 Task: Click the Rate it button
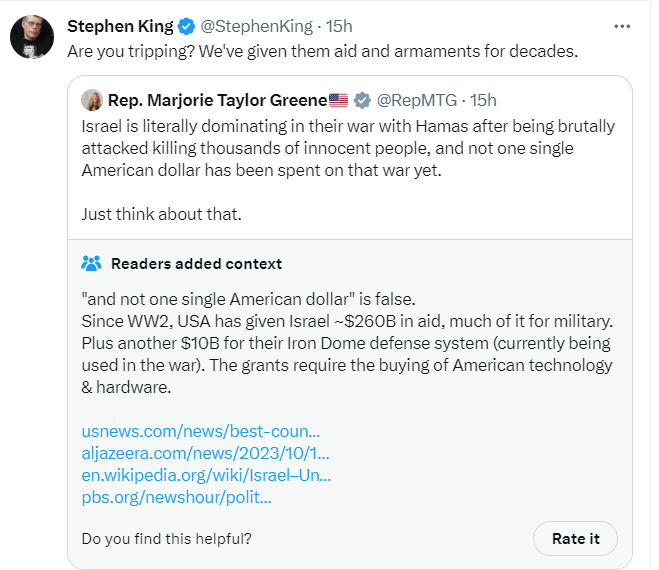[x=575, y=538]
